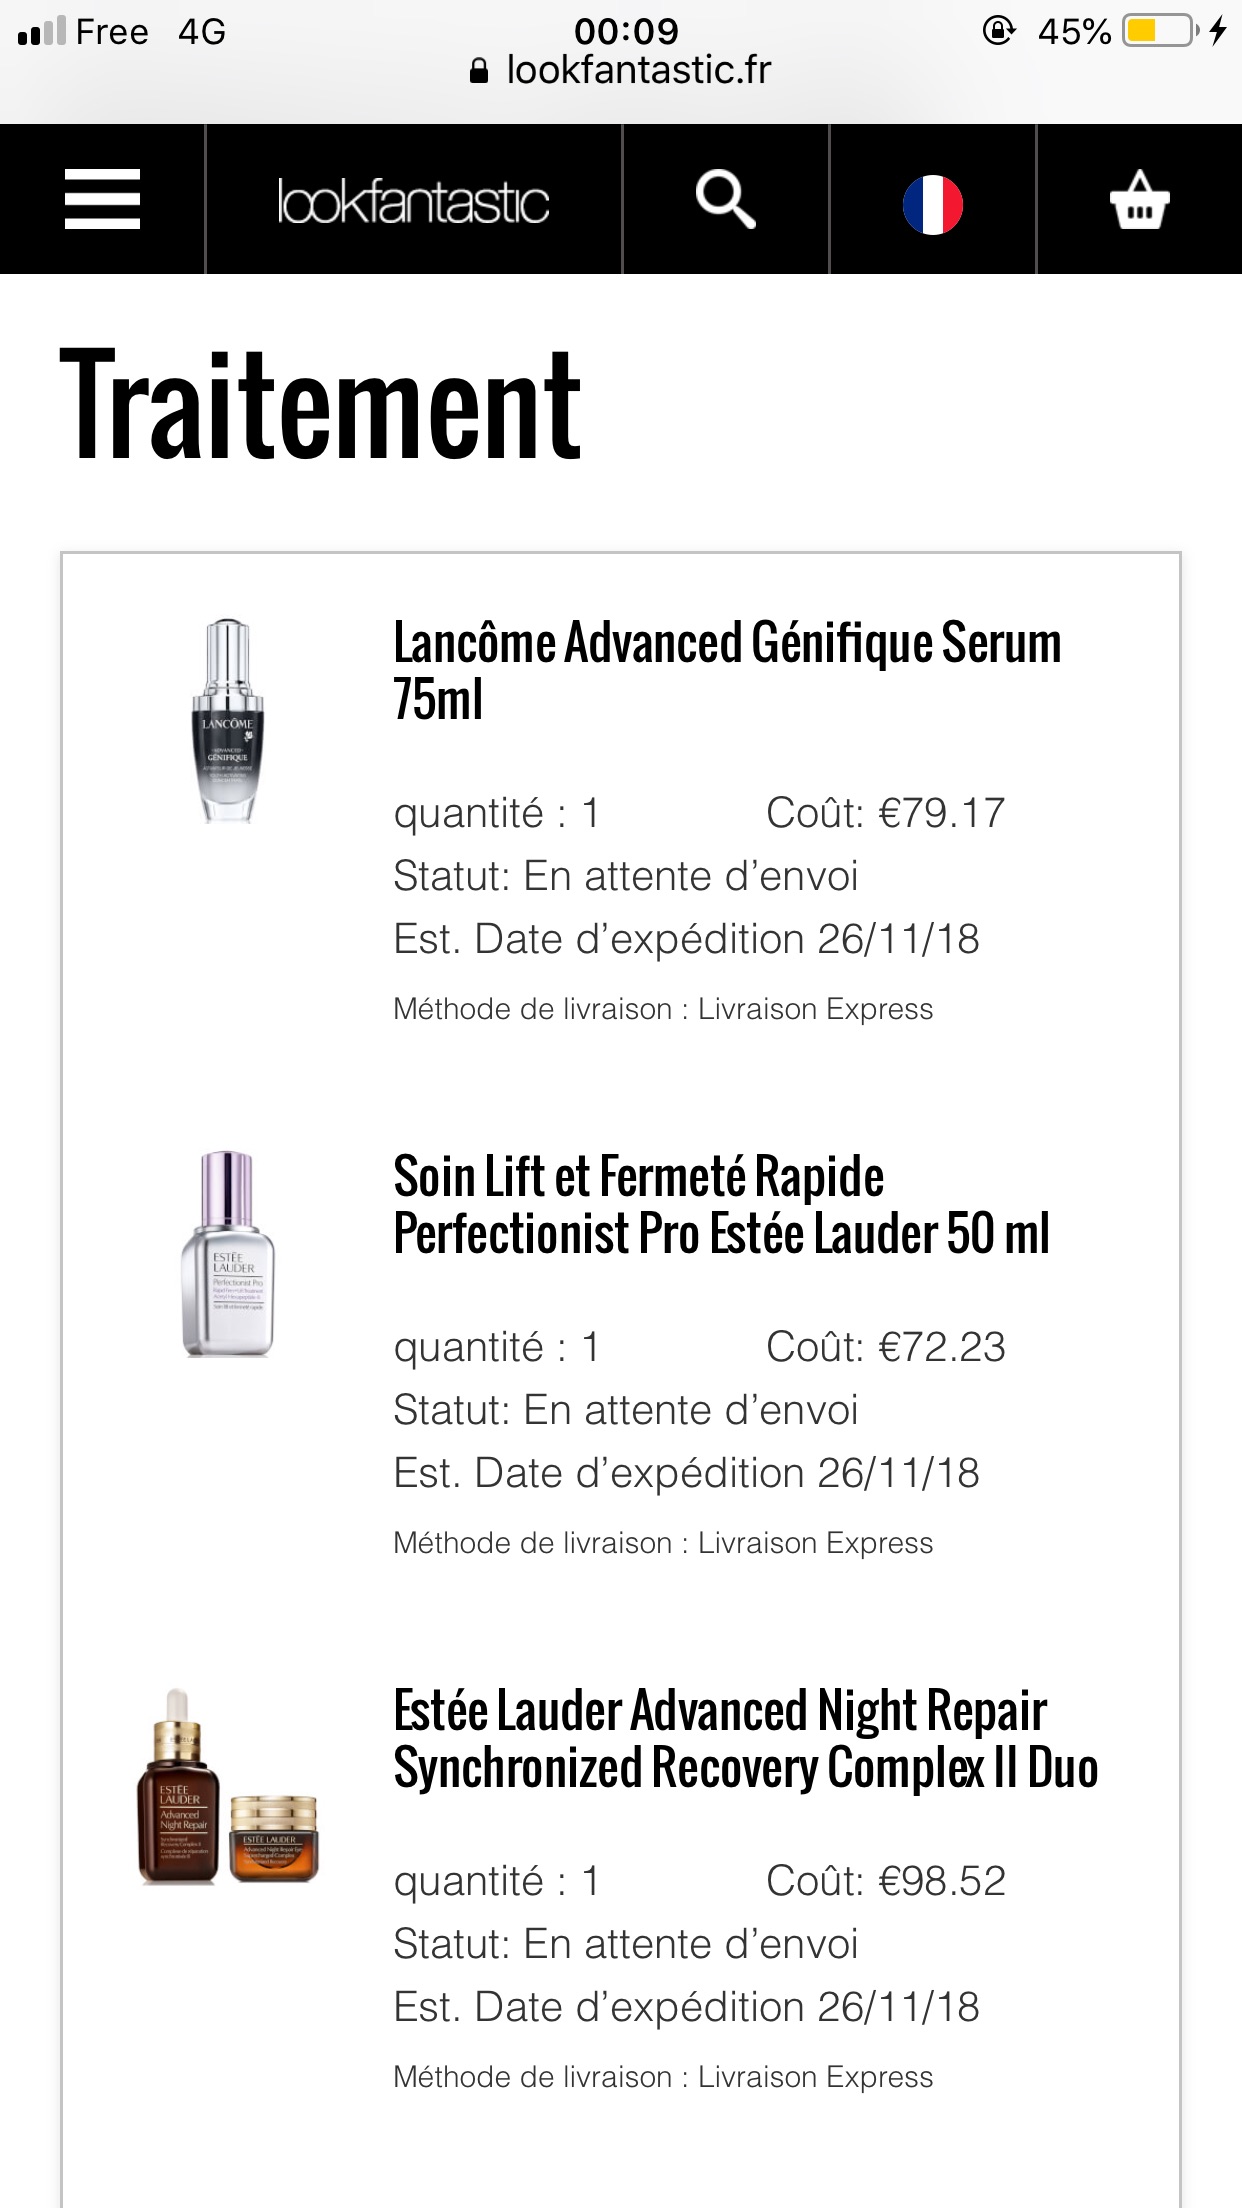The height and width of the screenshot is (2208, 1242).
Task: Tap the rotation lock status icon
Action: coord(998,31)
